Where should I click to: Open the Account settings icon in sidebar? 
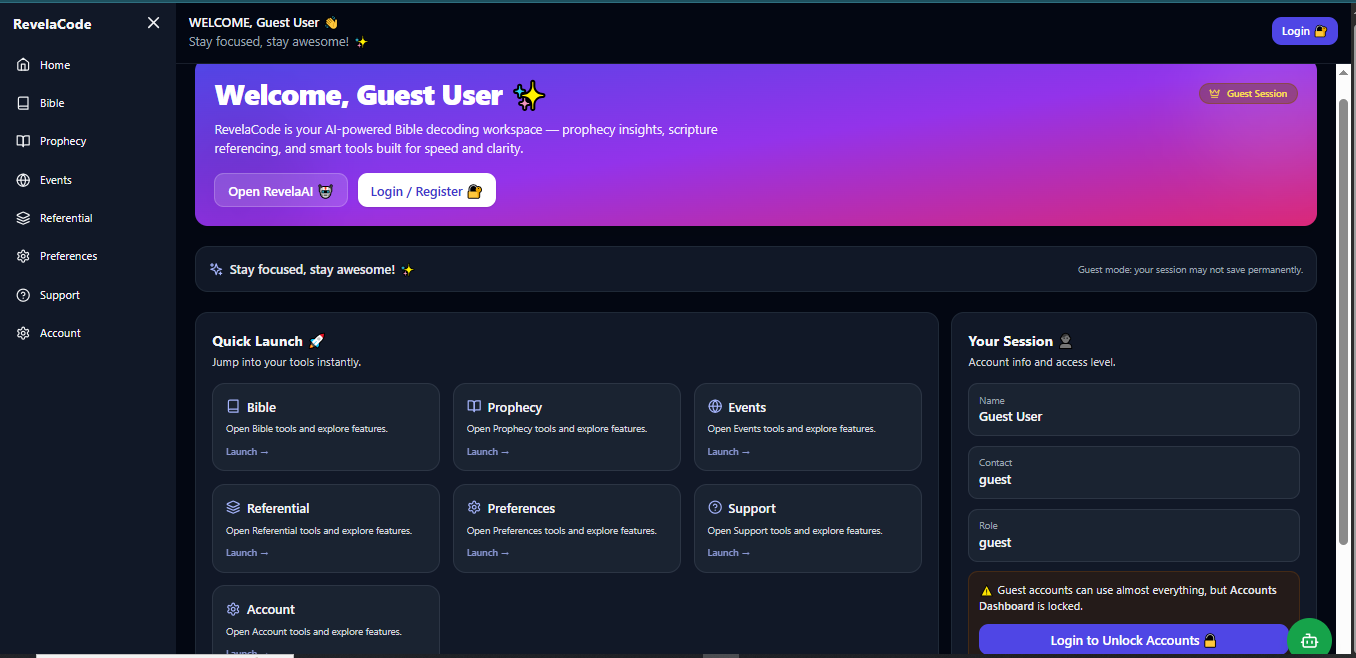click(x=24, y=332)
